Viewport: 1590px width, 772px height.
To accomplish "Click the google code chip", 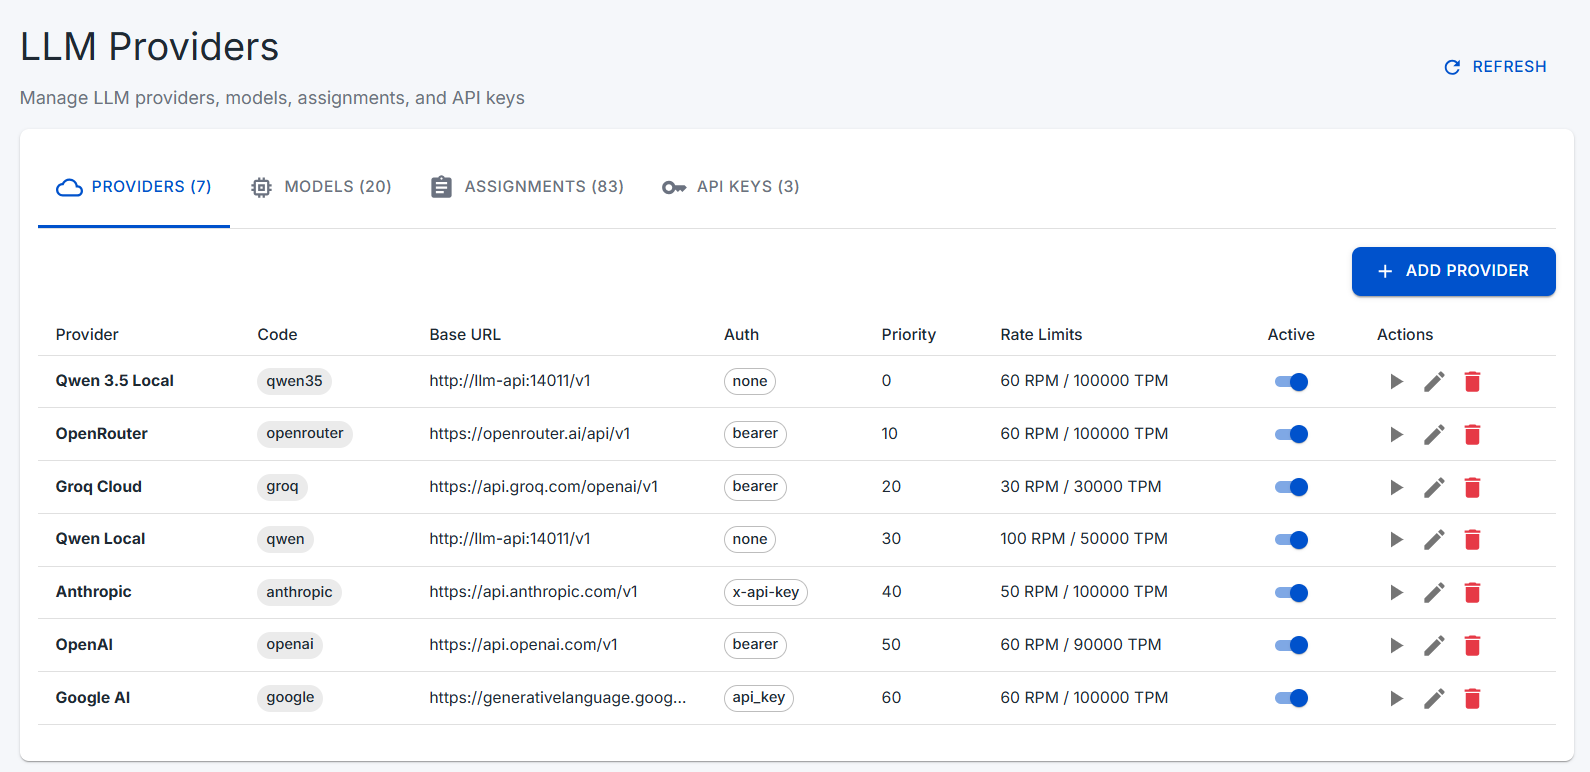I will tap(290, 698).
